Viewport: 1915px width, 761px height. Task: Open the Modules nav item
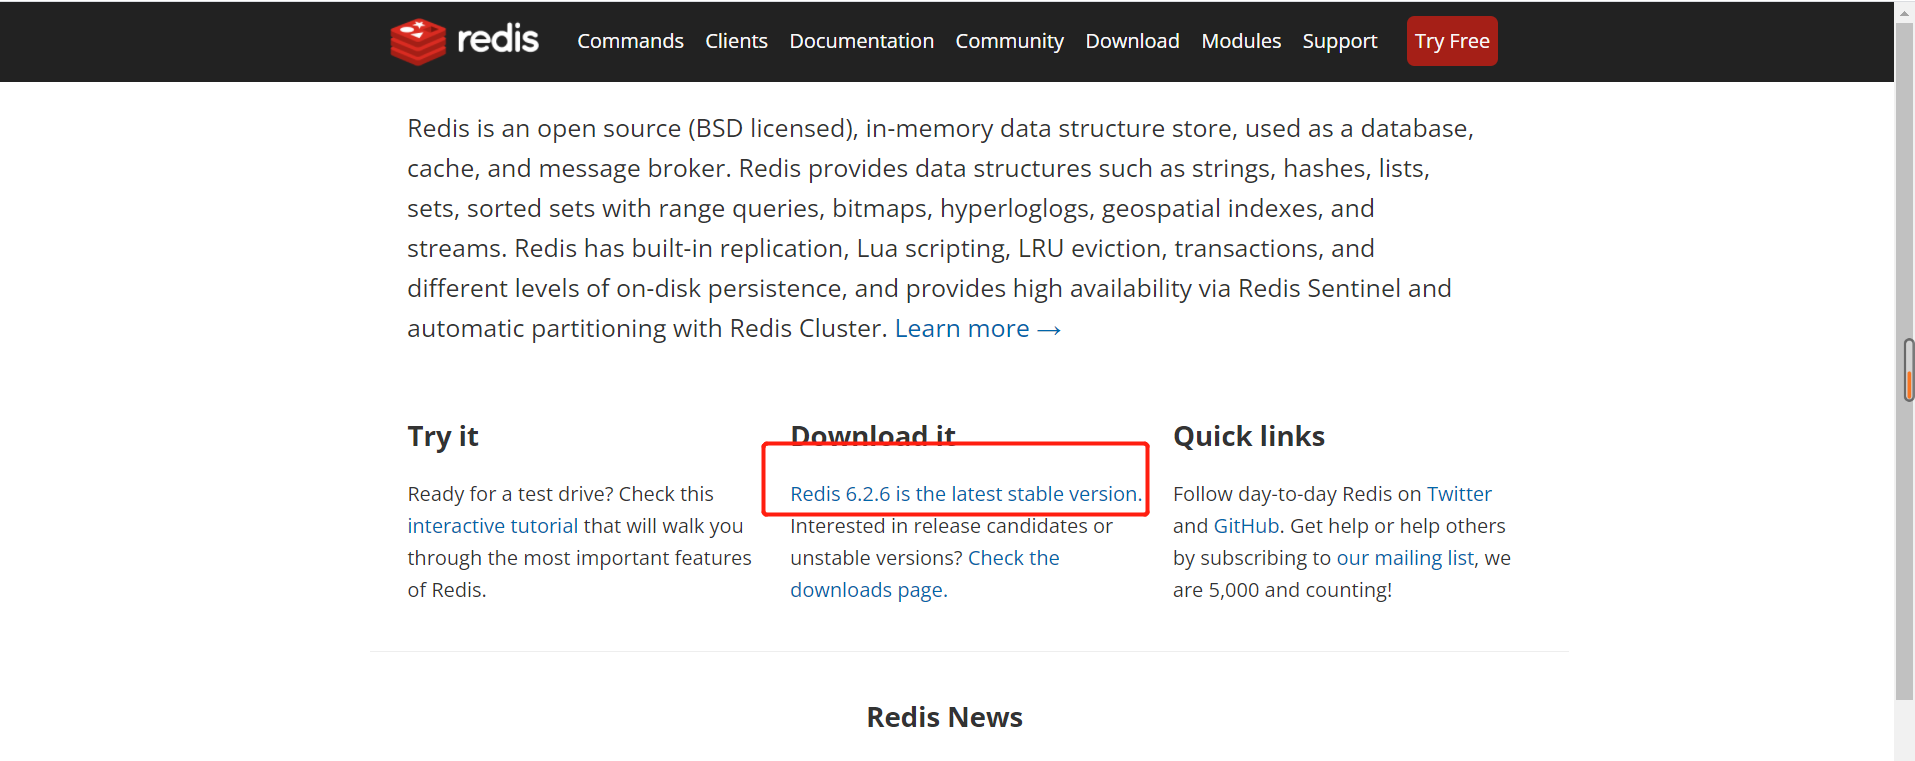[x=1241, y=41]
